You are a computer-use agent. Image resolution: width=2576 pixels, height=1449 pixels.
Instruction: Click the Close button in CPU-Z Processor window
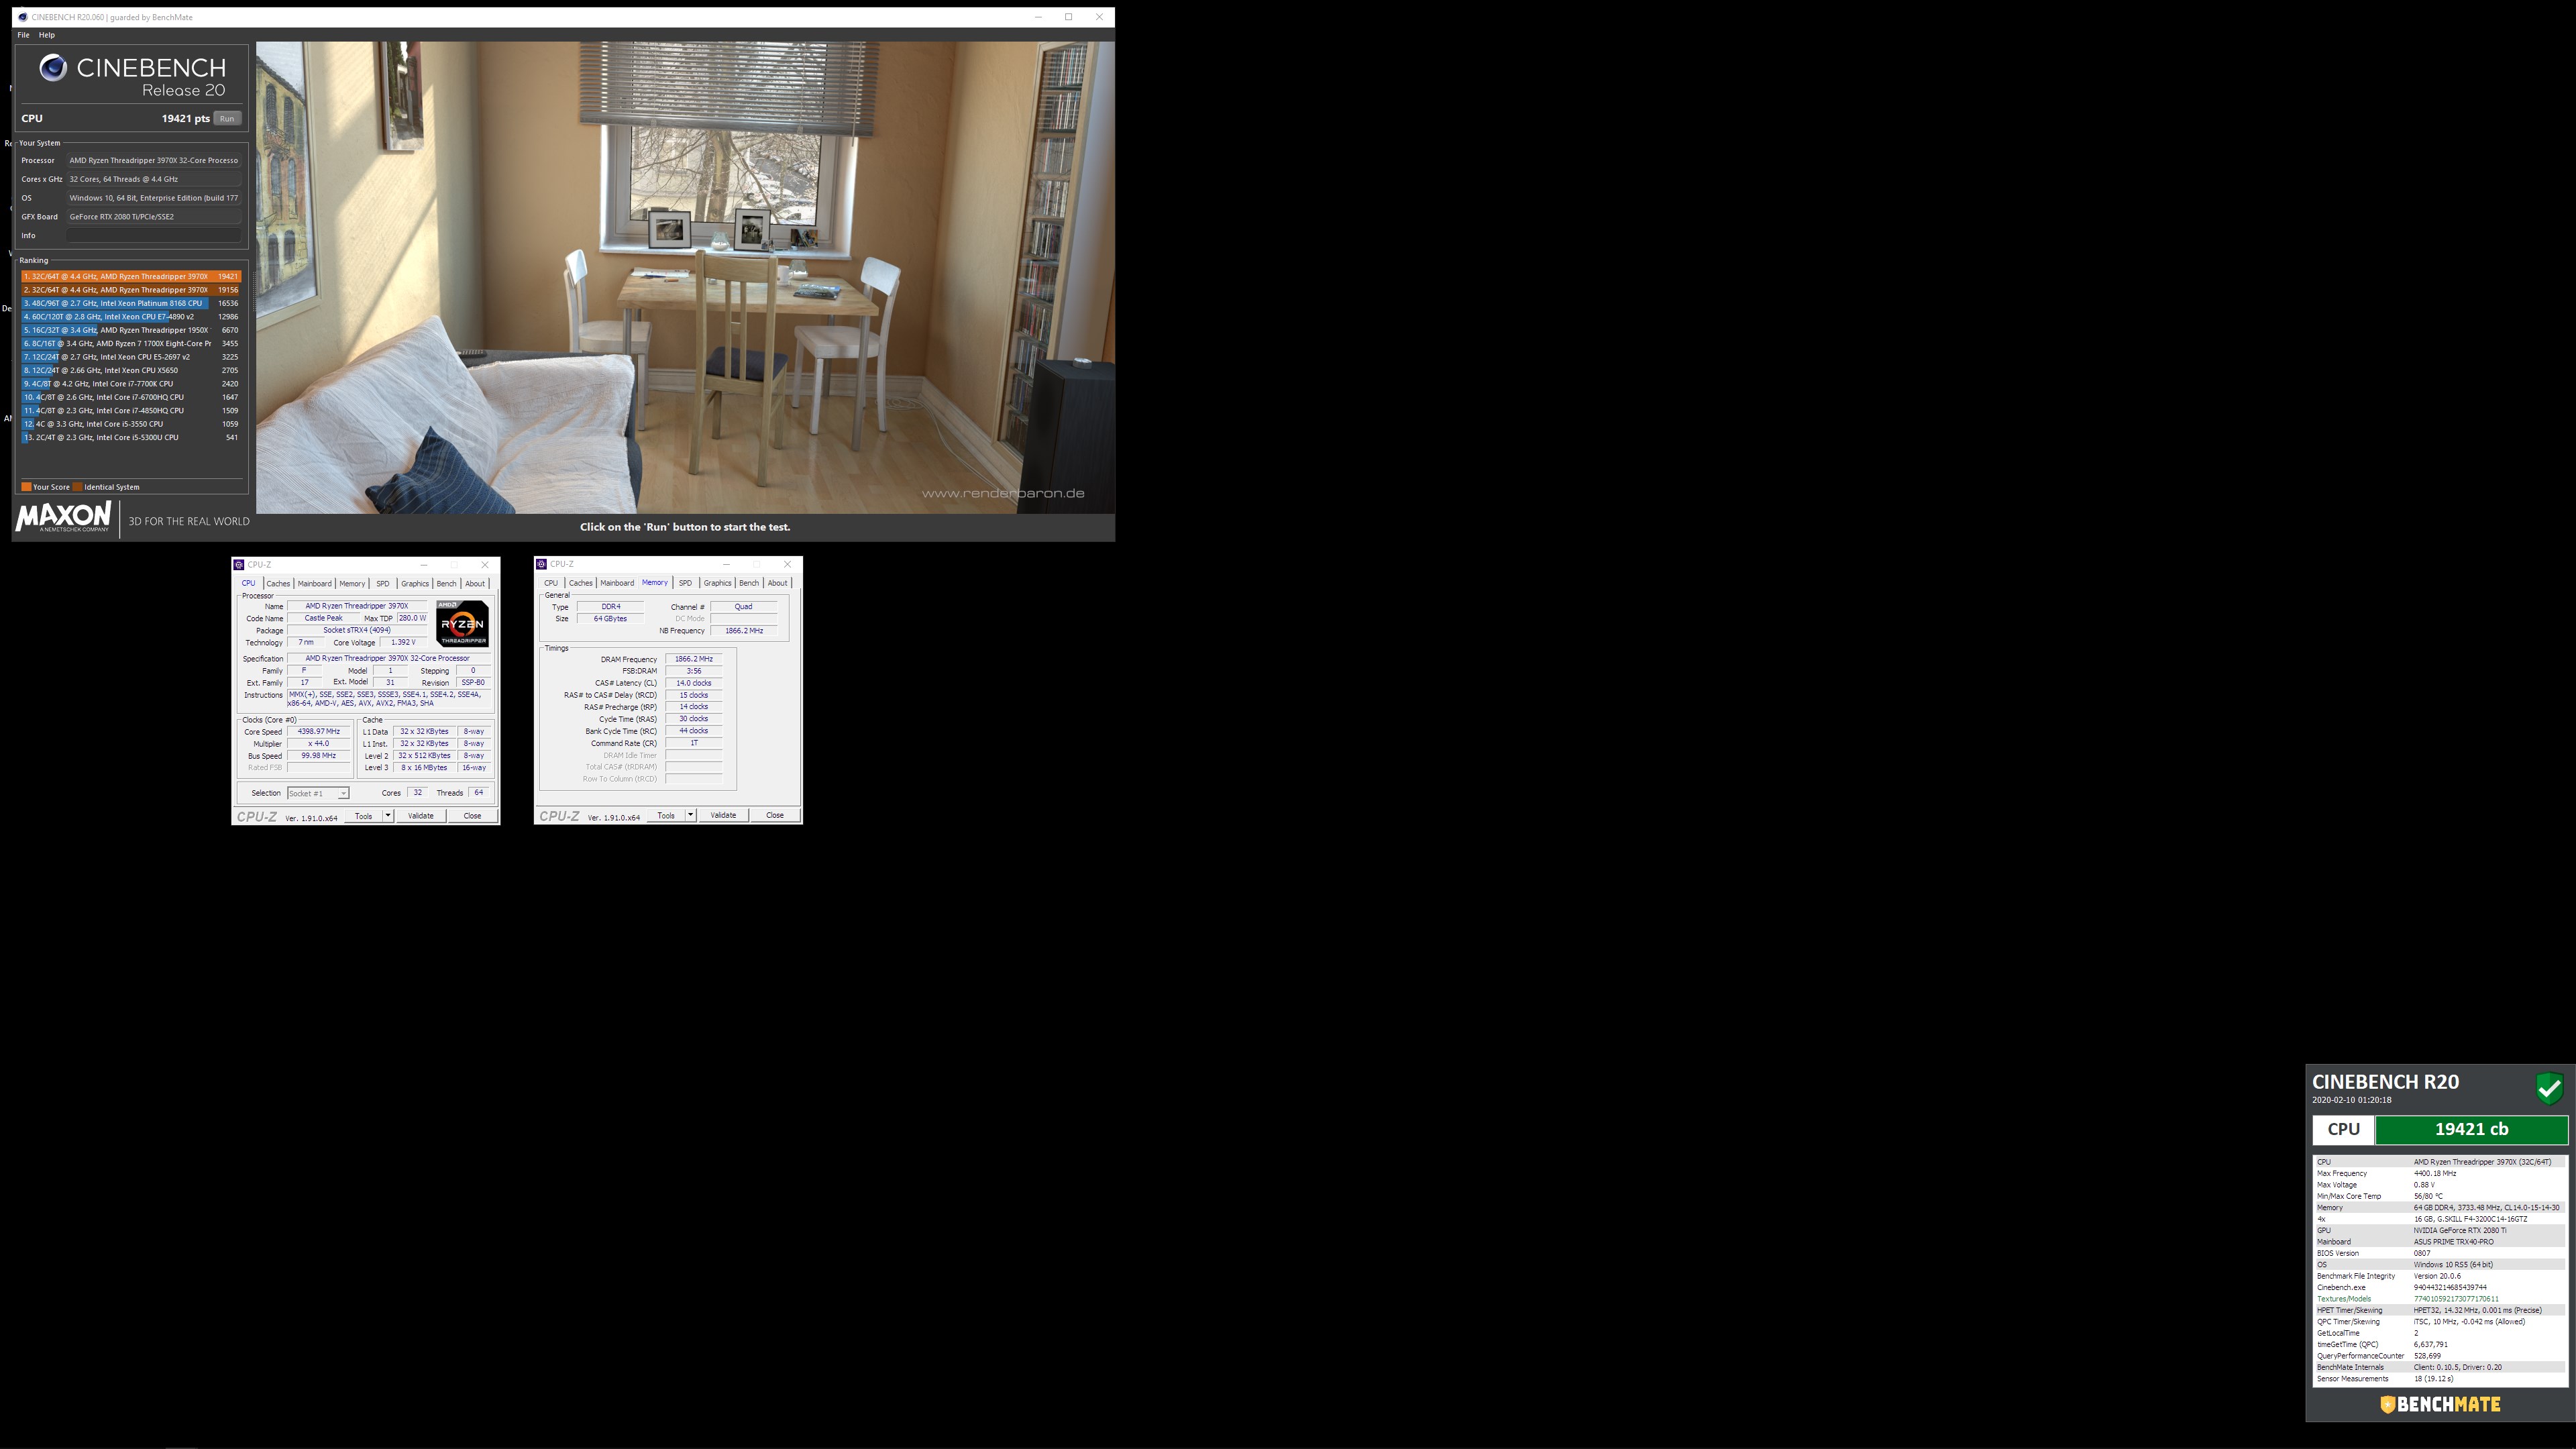[472, 816]
